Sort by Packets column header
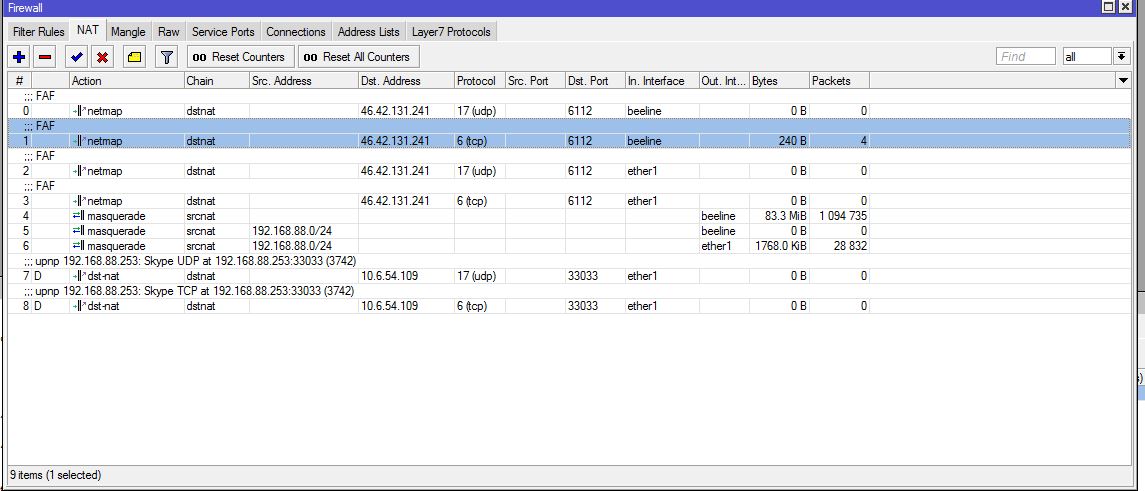The image size is (1145, 491). pos(839,81)
